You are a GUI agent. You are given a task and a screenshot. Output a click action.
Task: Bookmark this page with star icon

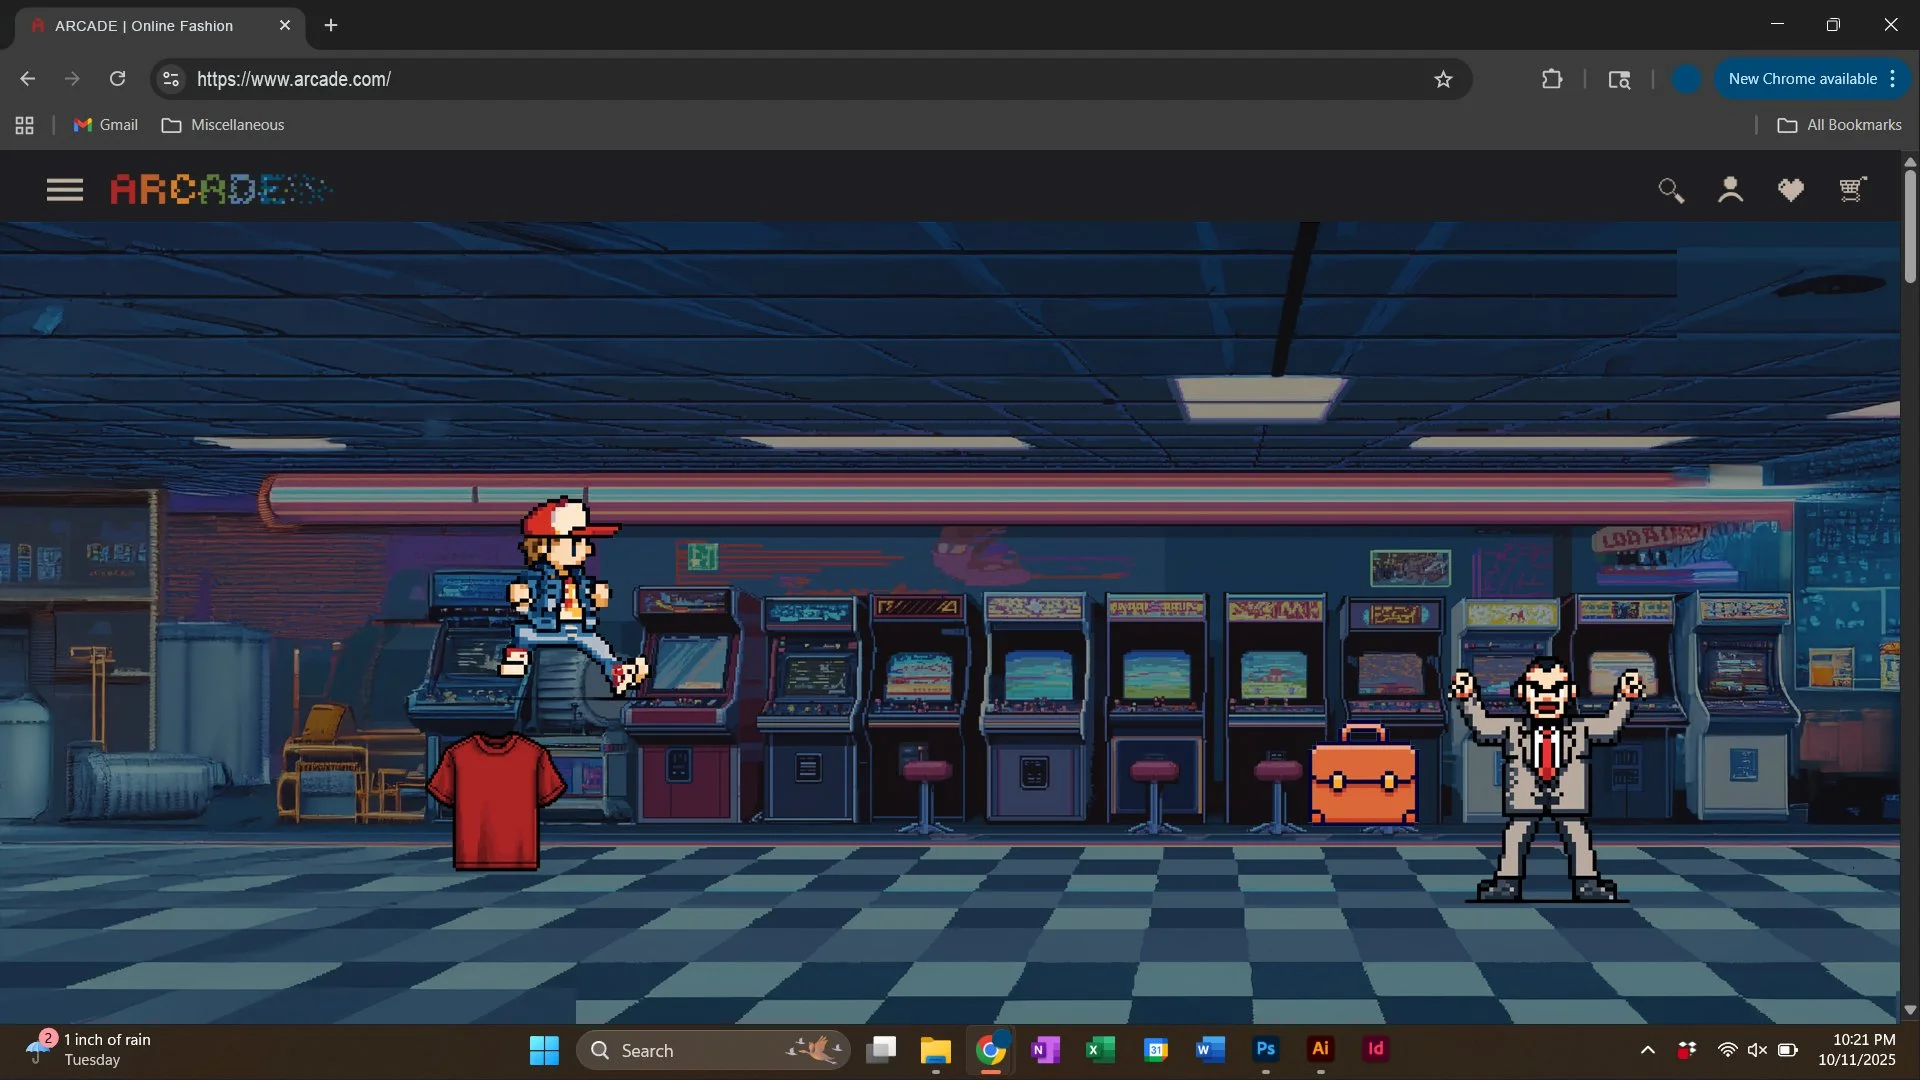(1443, 79)
